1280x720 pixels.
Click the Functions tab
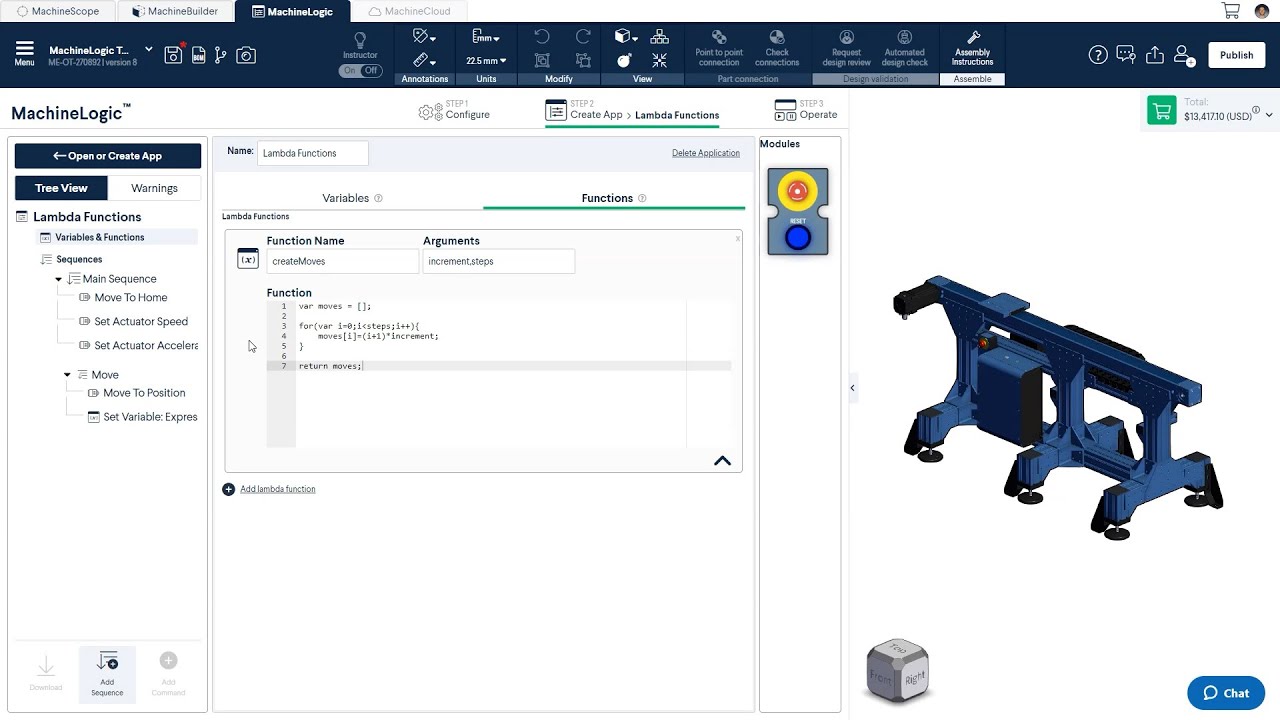pyautogui.click(x=613, y=198)
